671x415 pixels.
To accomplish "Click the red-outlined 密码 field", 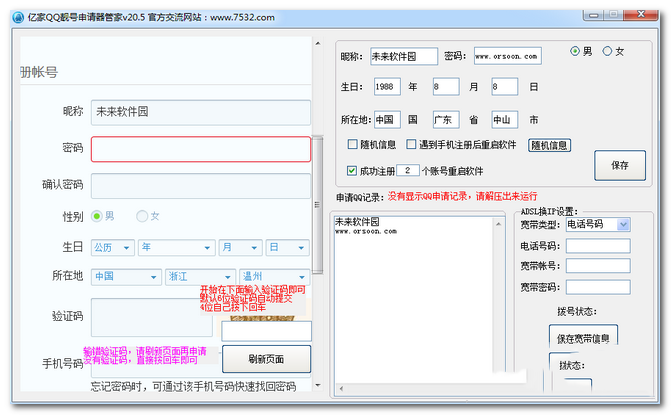I will (201, 149).
